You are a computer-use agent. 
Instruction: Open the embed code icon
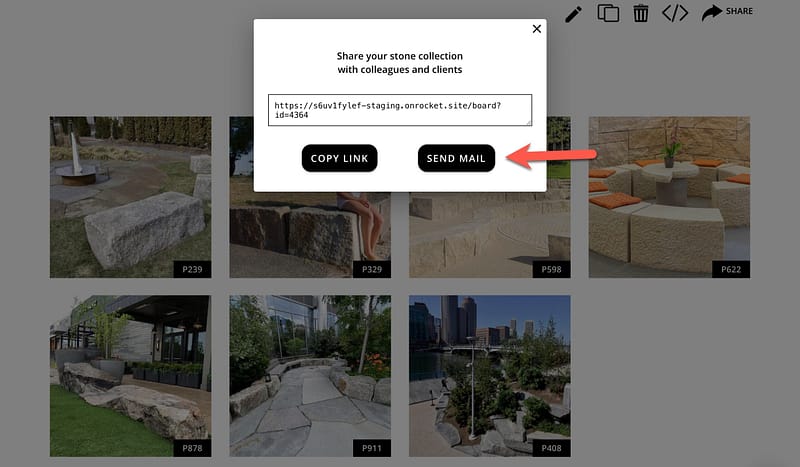675,13
